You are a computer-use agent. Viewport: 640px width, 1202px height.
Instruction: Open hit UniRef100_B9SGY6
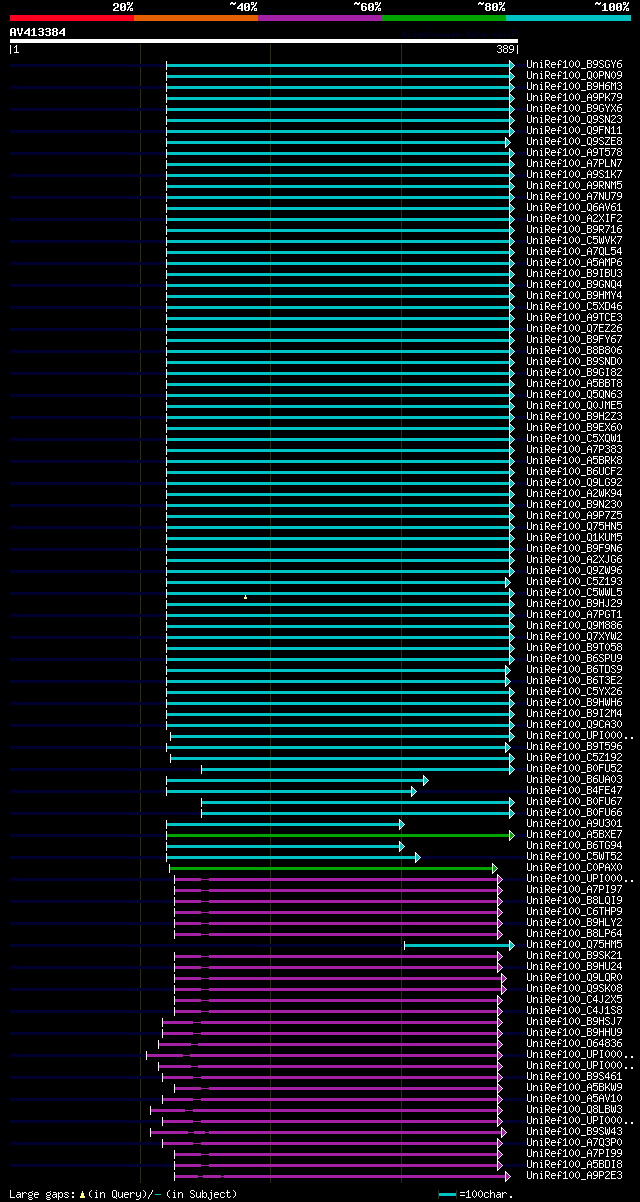click(x=574, y=64)
